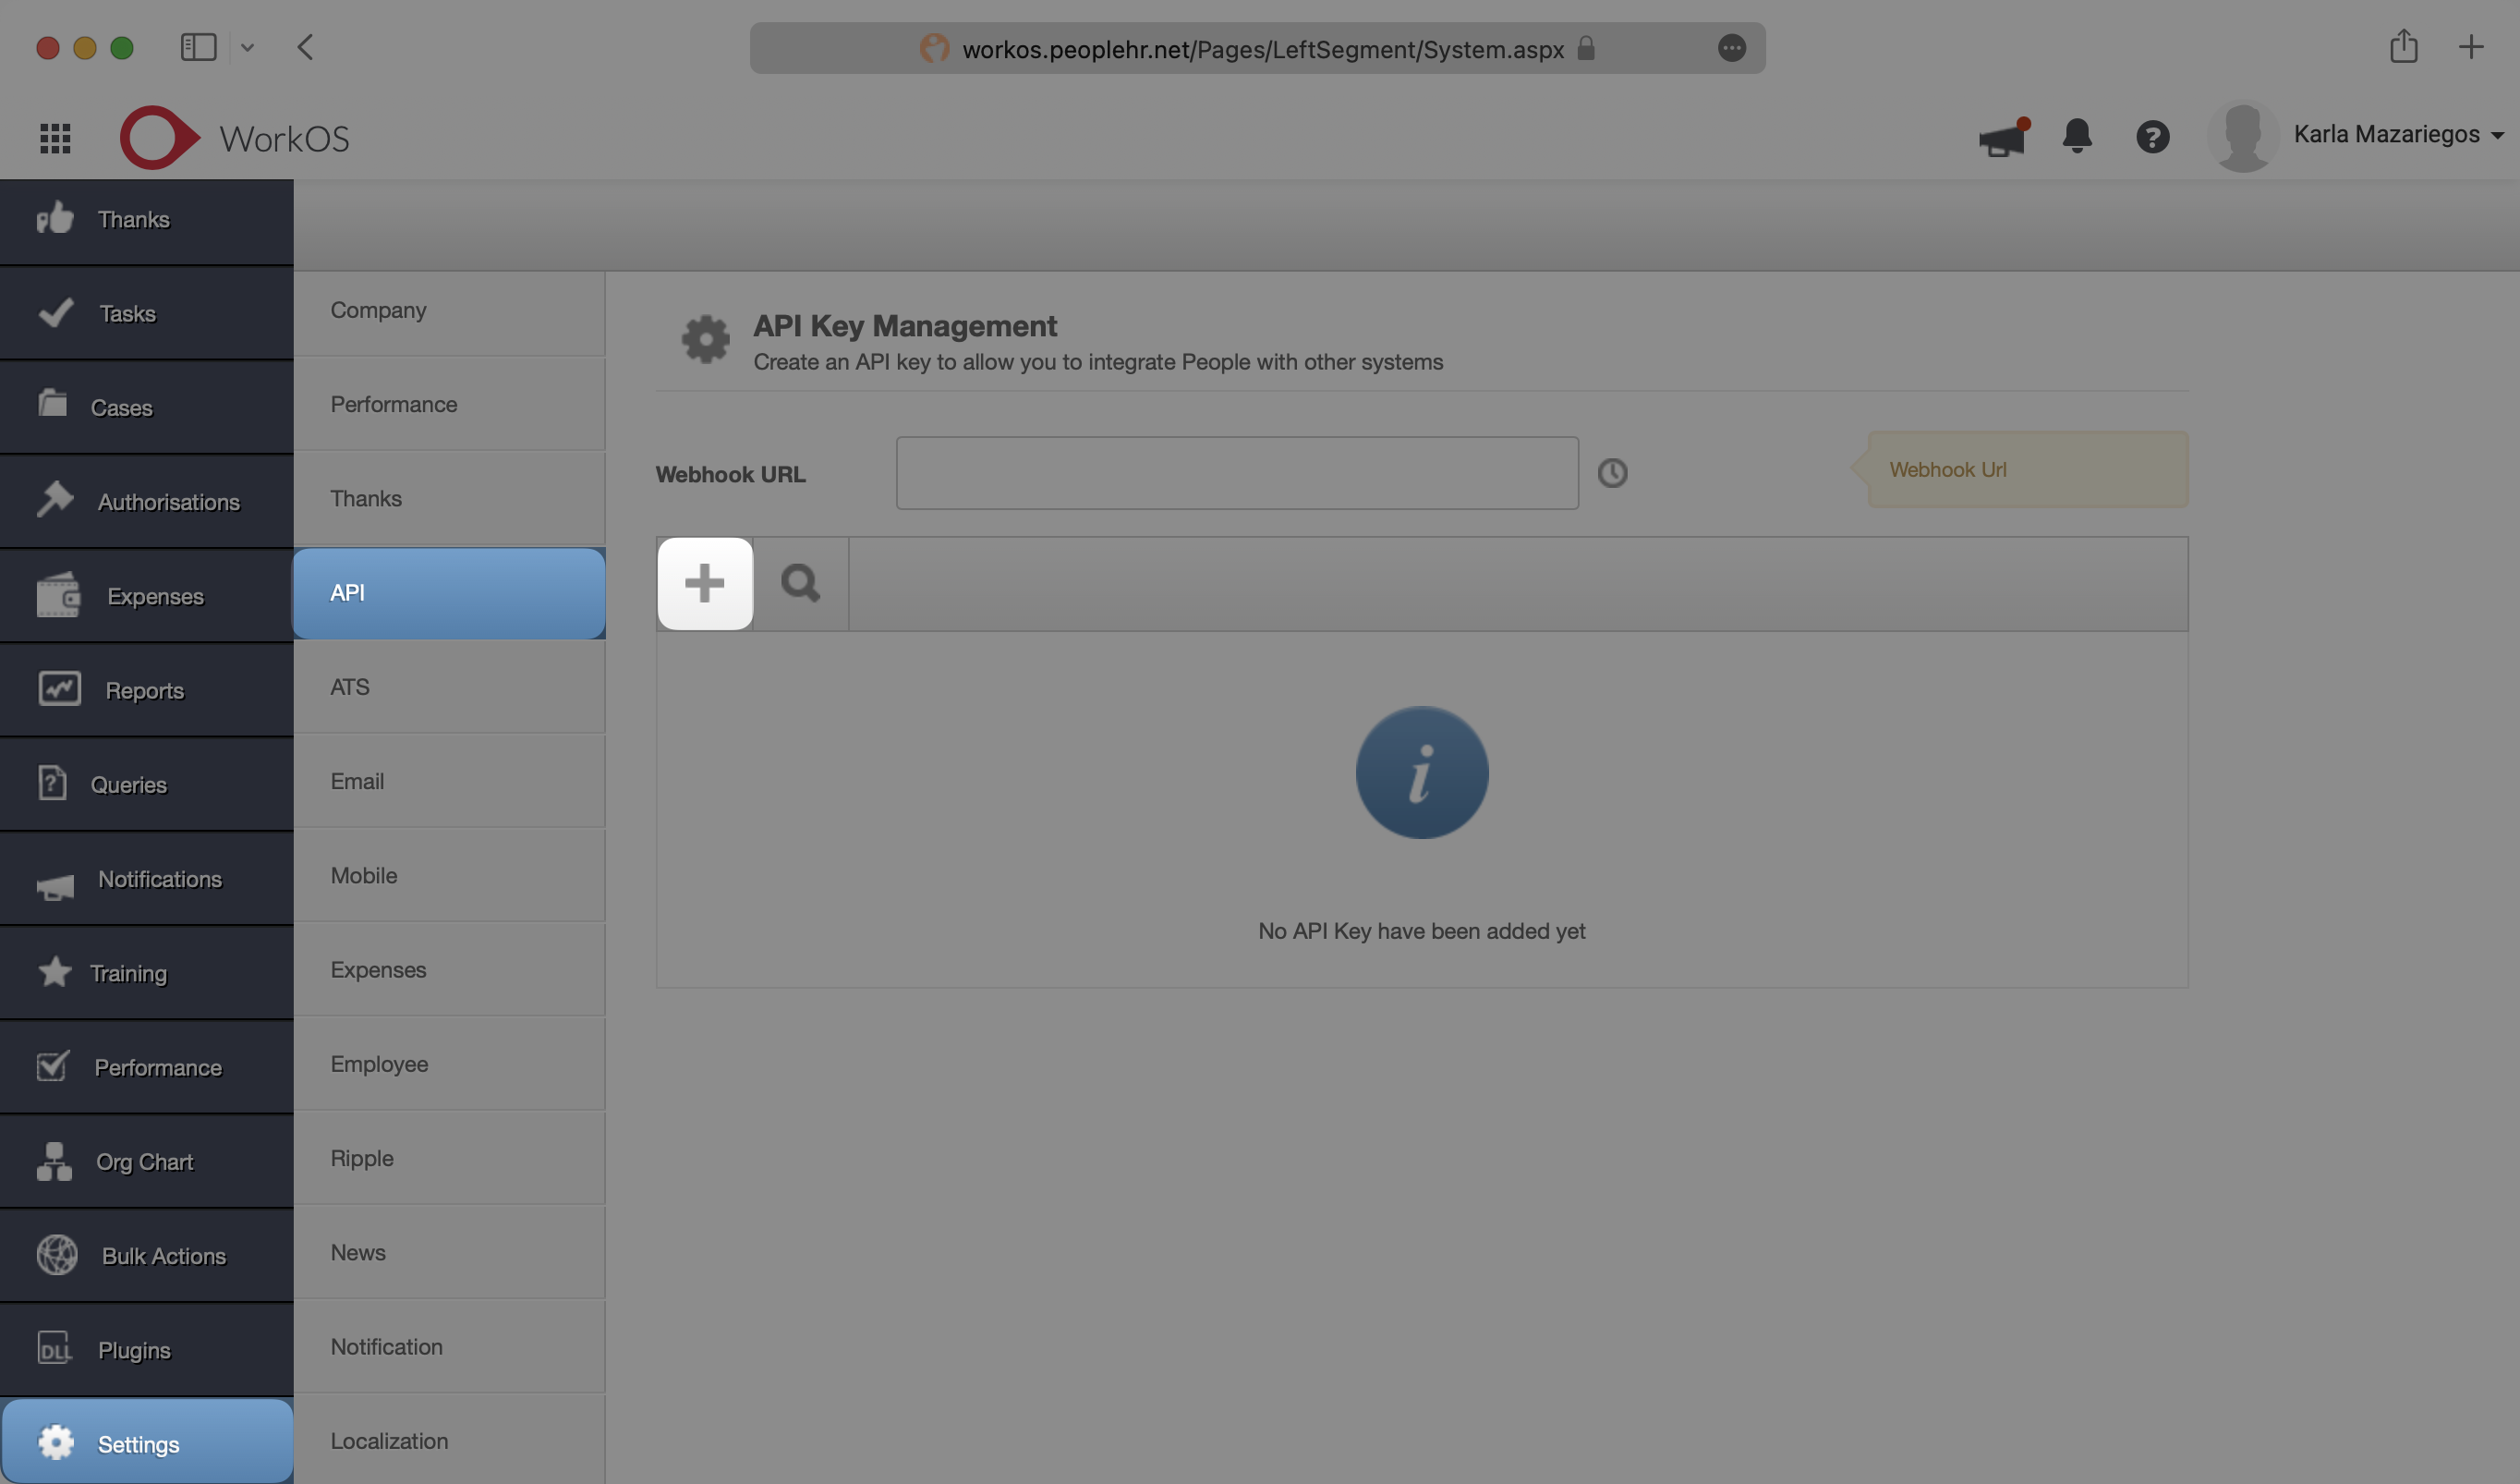Open the help question mark icon

[2153, 137]
